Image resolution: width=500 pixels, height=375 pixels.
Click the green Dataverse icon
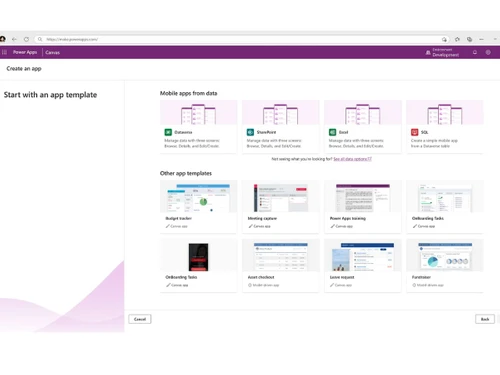[x=168, y=132]
